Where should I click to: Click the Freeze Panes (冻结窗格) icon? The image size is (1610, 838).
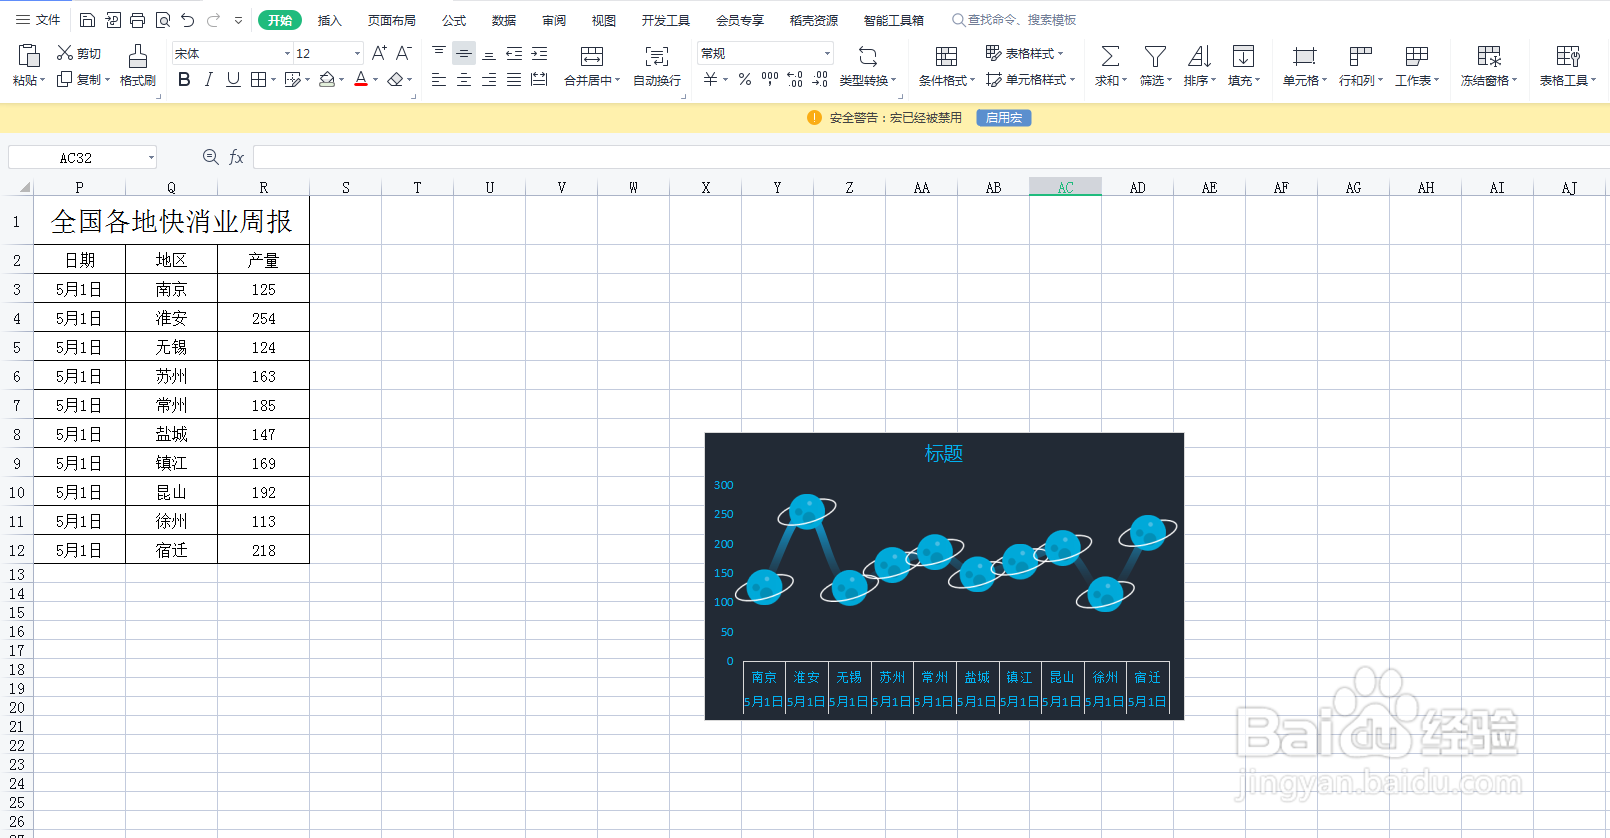click(x=1489, y=56)
